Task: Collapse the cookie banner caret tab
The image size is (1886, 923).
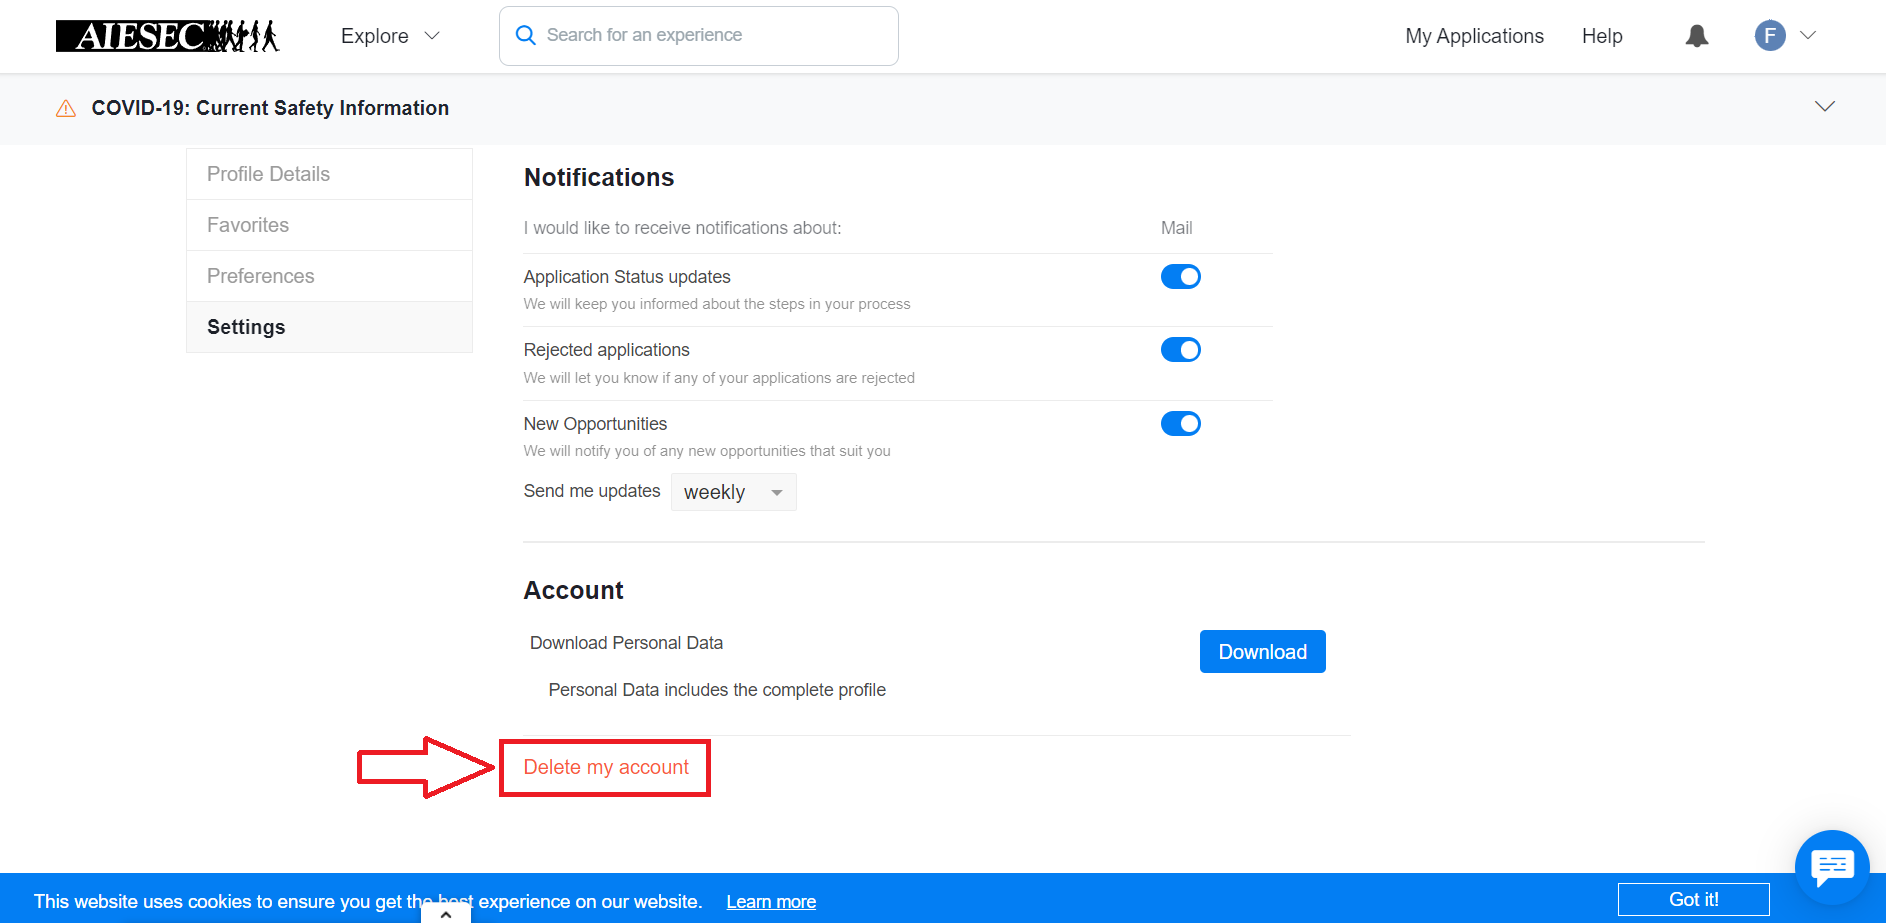Action: pyautogui.click(x=446, y=913)
